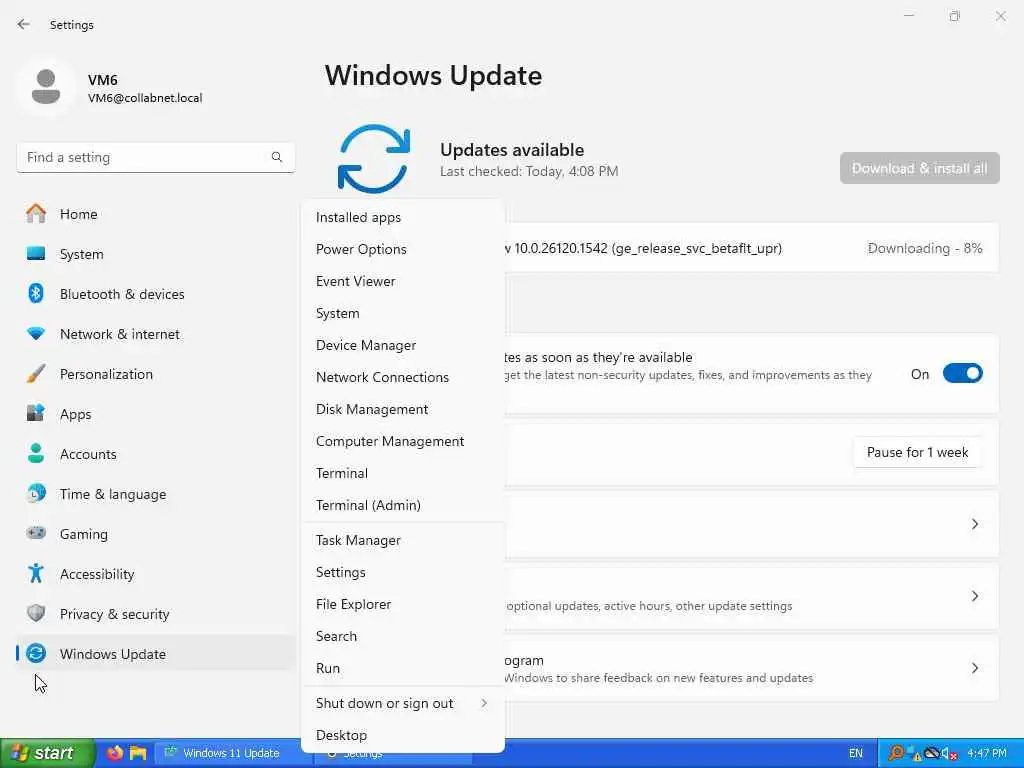
Task: Click VM6@collabnet.local account text
Action: point(145,98)
